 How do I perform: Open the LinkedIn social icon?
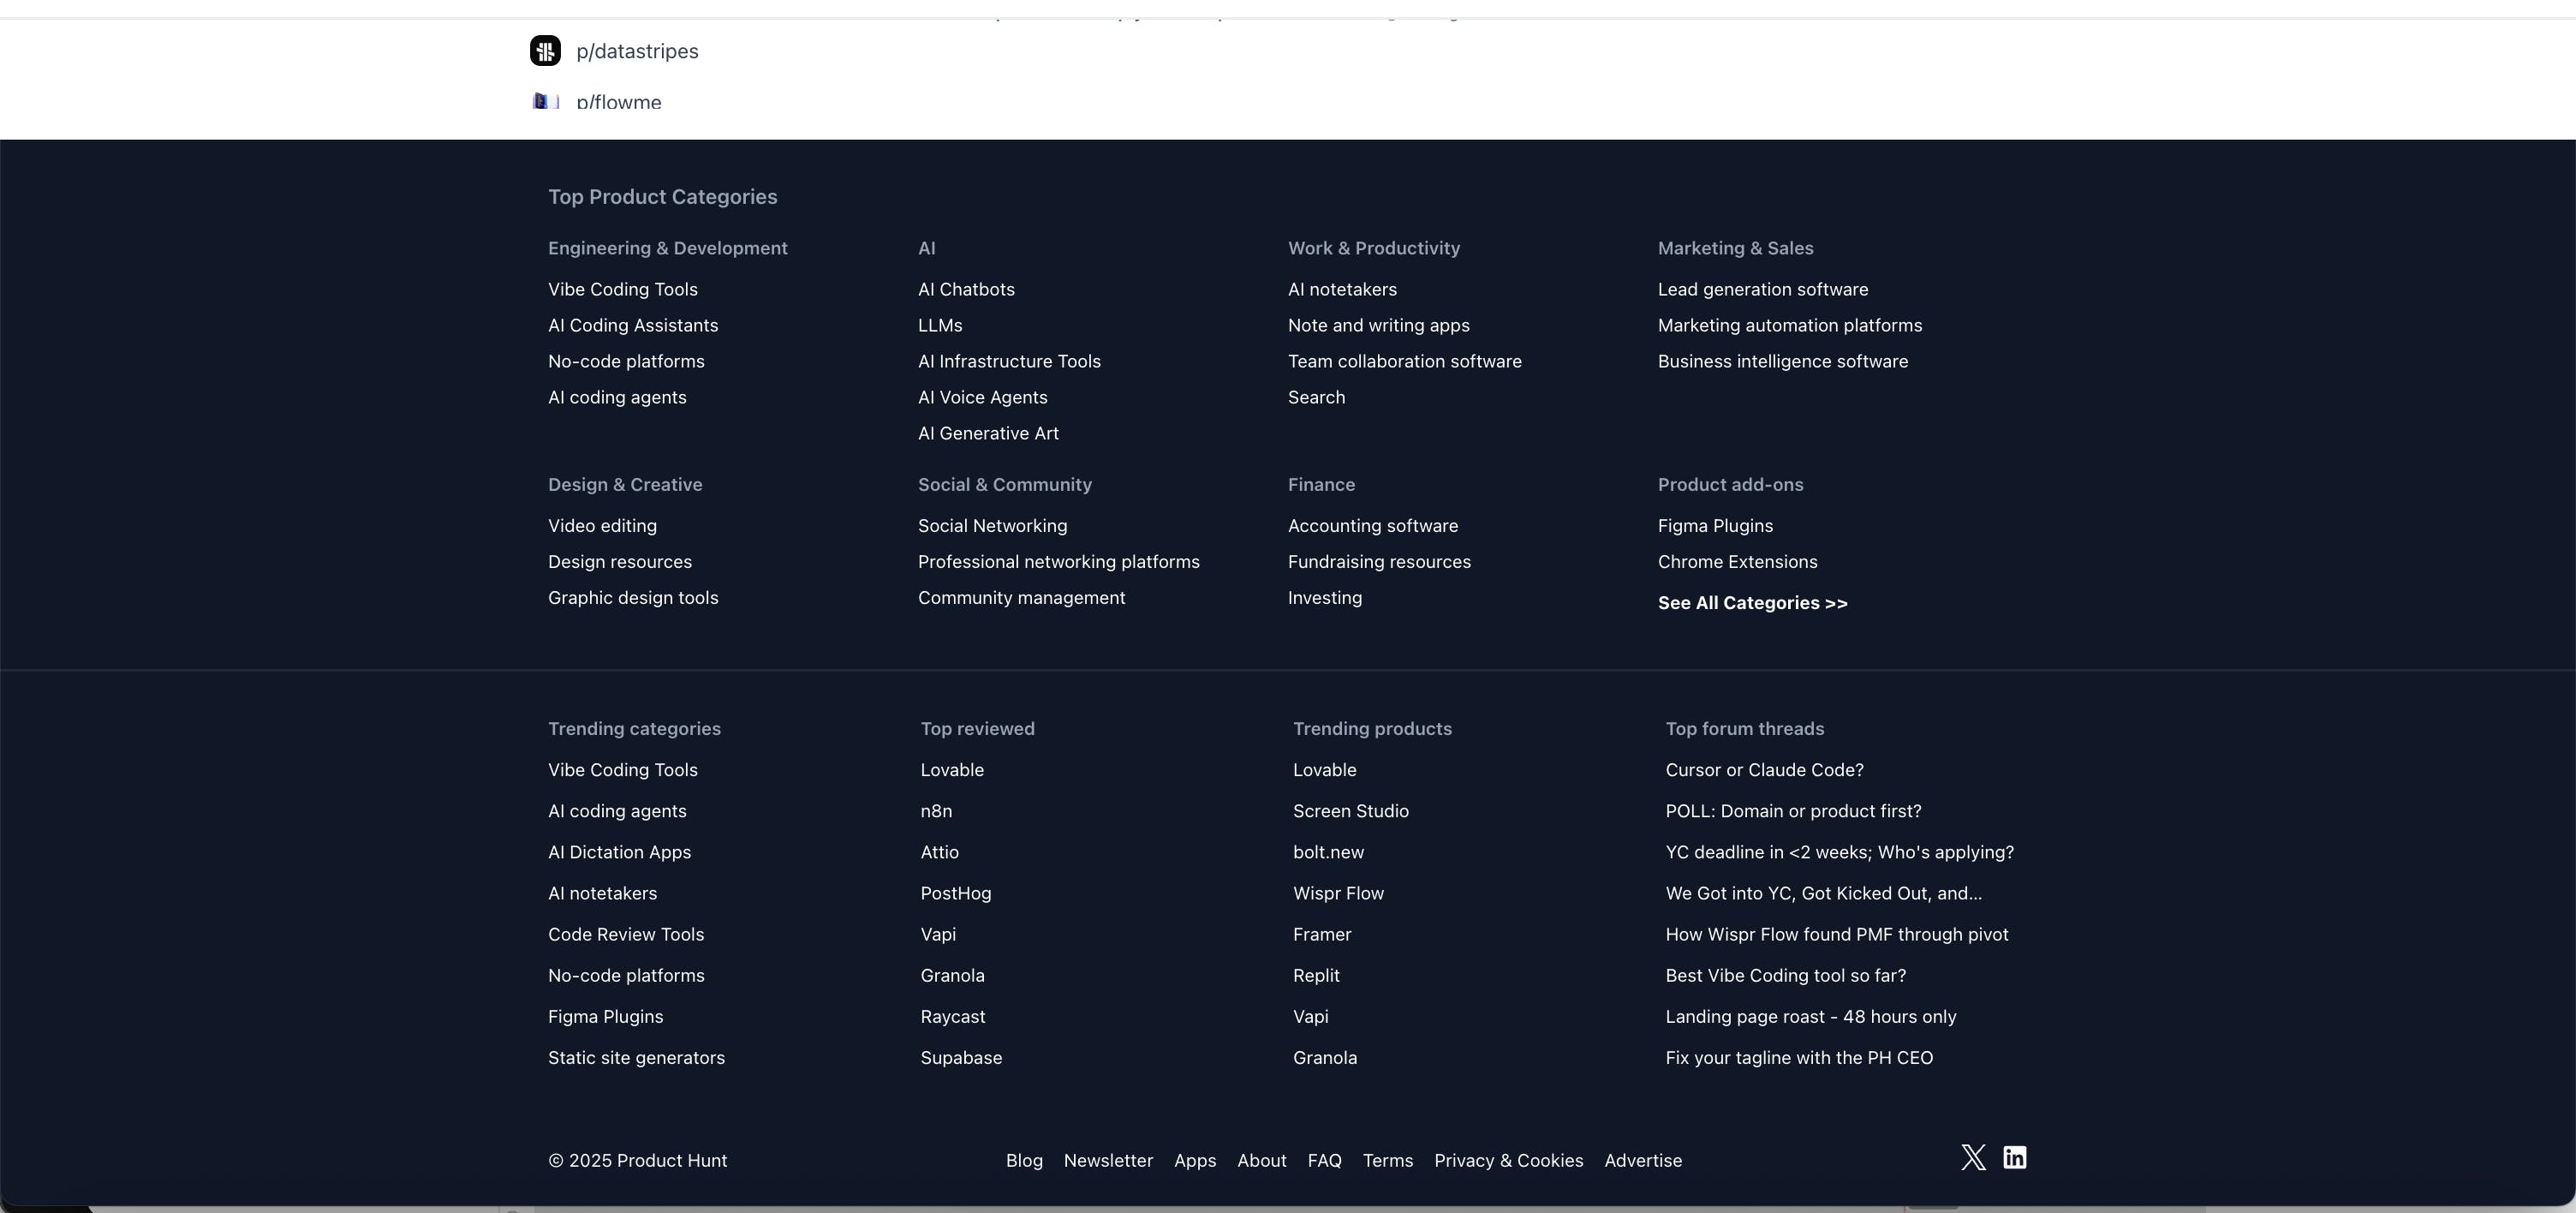coord(2014,1158)
